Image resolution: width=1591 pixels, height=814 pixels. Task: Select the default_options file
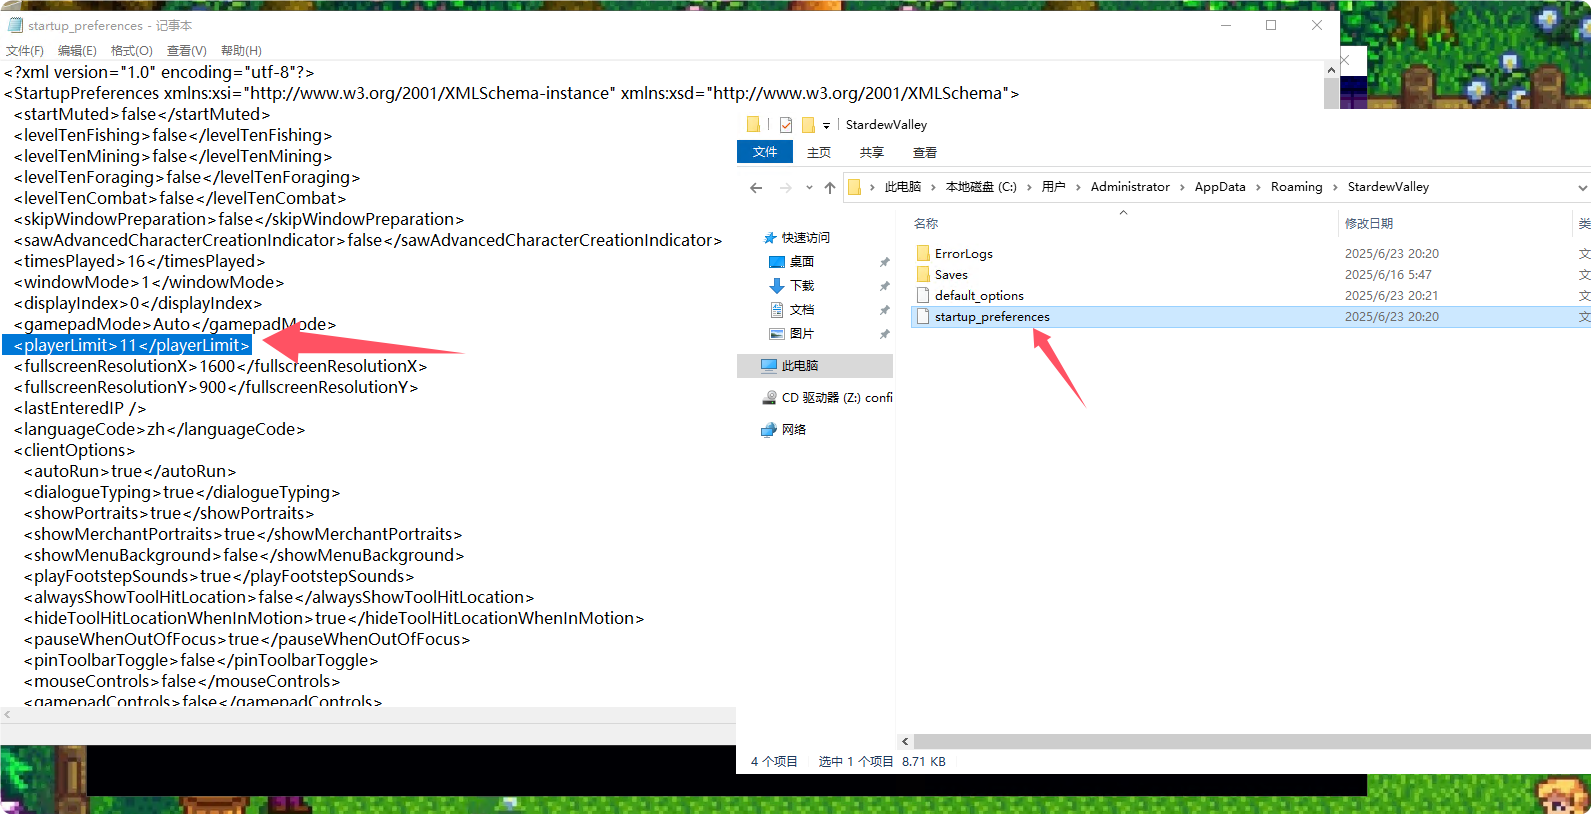tap(979, 296)
